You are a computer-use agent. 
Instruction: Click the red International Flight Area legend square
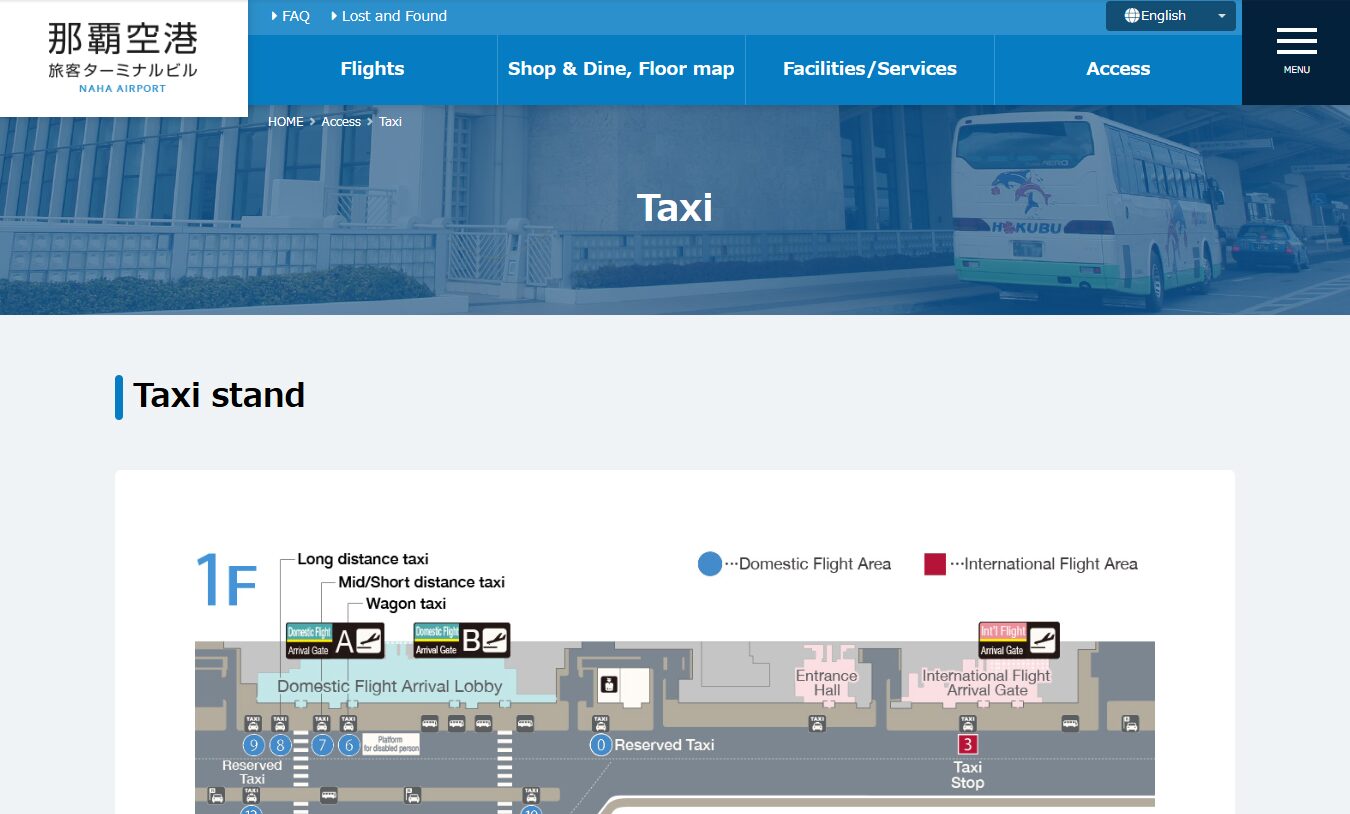(934, 564)
